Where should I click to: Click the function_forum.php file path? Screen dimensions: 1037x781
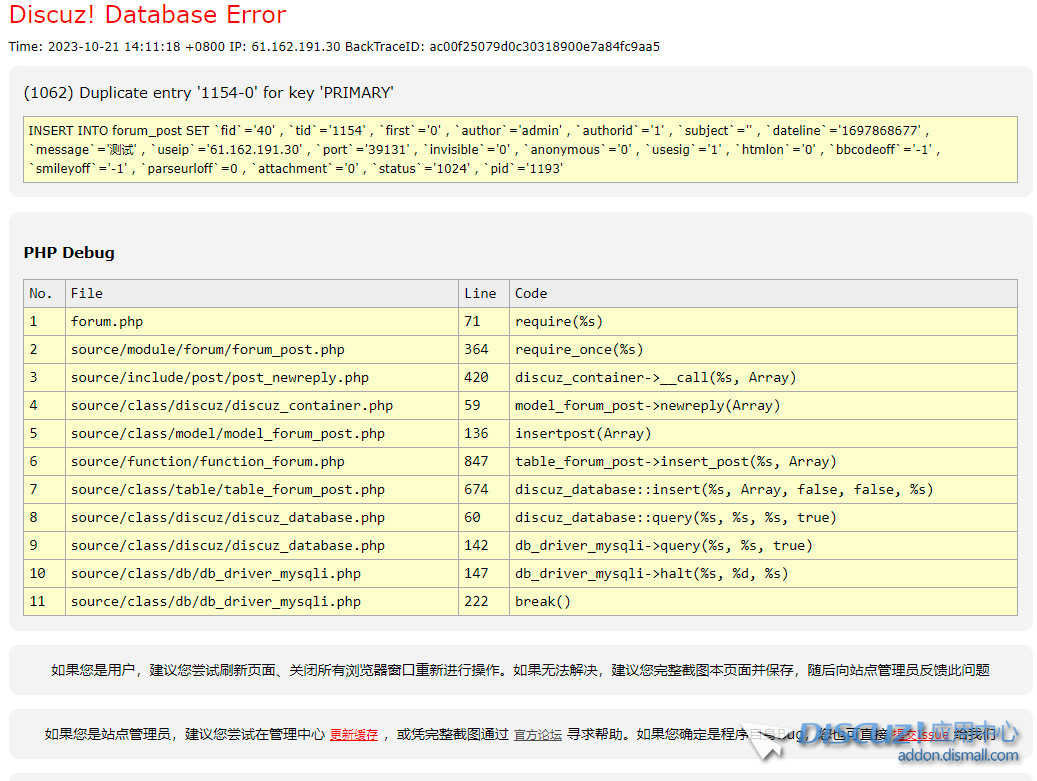pos(207,461)
